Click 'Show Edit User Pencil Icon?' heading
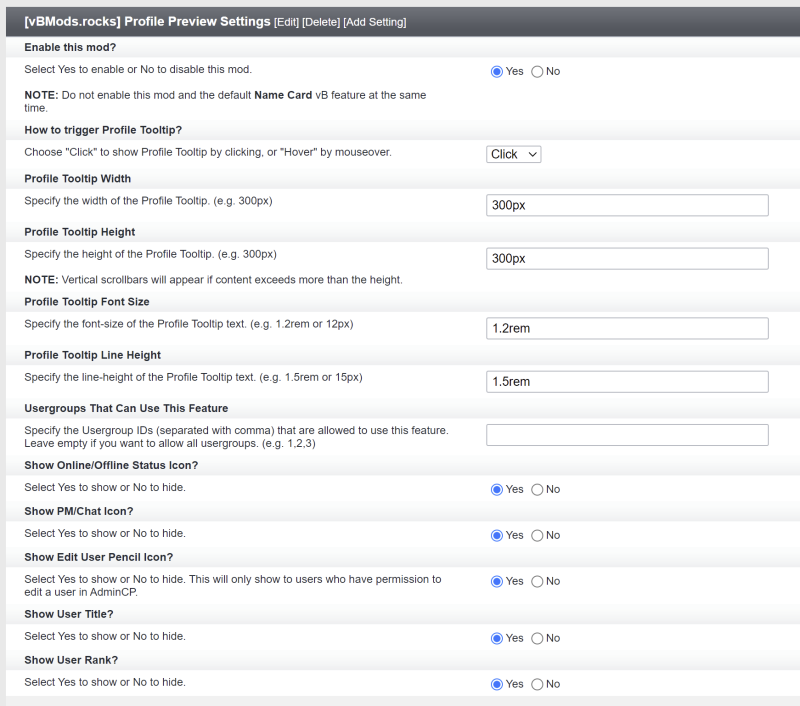This screenshot has width=800, height=706. [x=98, y=557]
